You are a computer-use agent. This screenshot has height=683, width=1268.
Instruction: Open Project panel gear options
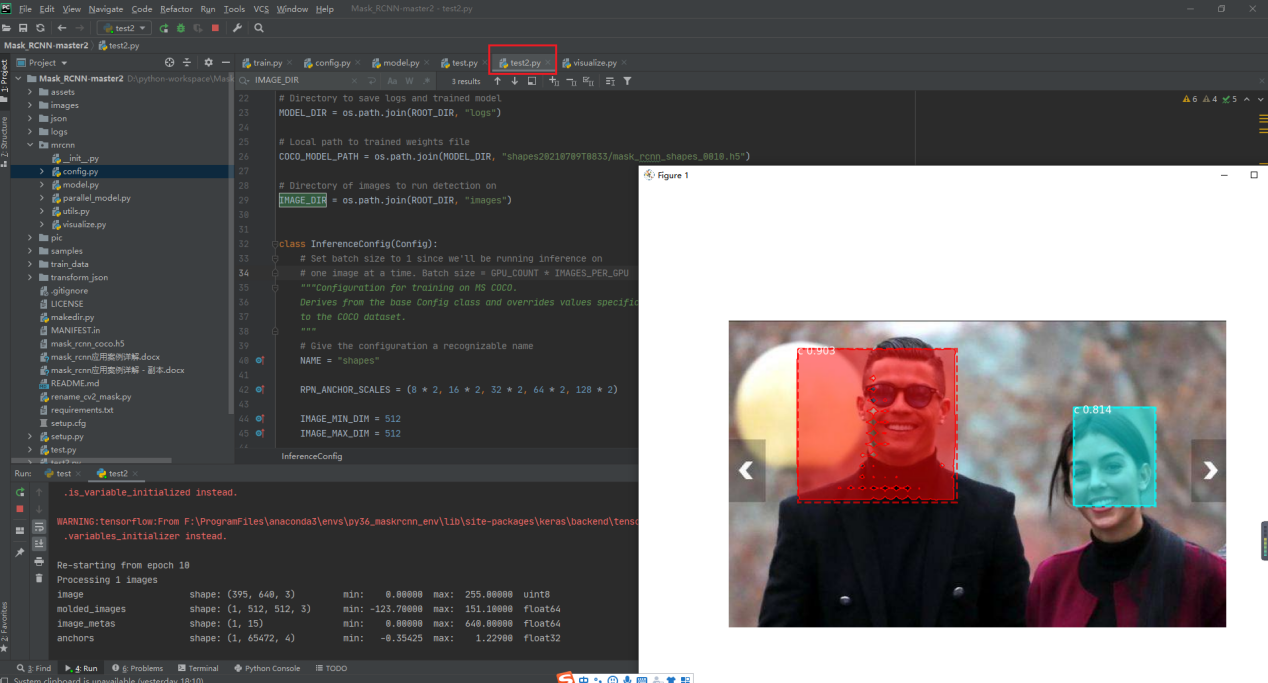click(208, 62)
